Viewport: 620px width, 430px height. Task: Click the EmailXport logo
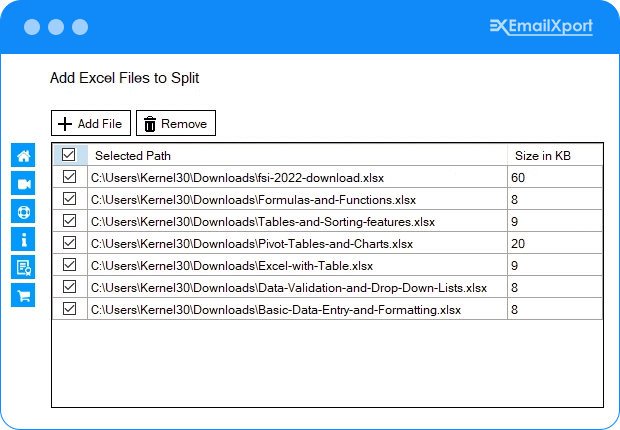coord(541,27)
